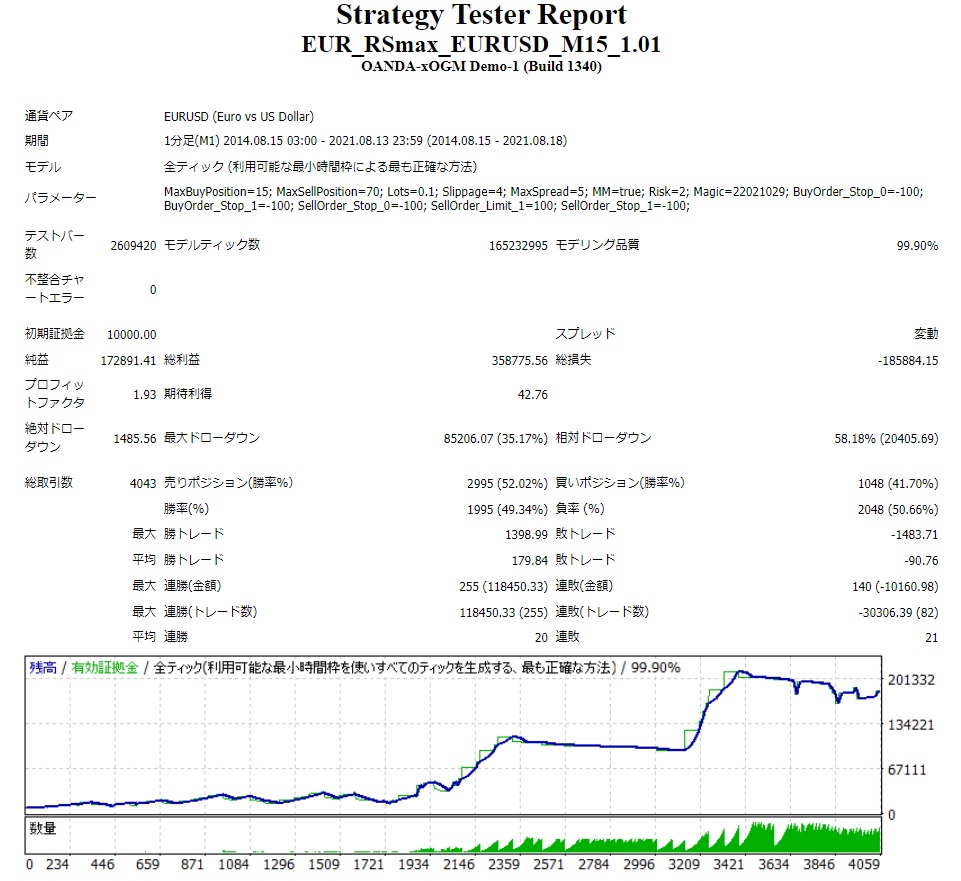Click the スプレッド label
Image resolution: width=961 pixels, height=881 pixels.
585,334
